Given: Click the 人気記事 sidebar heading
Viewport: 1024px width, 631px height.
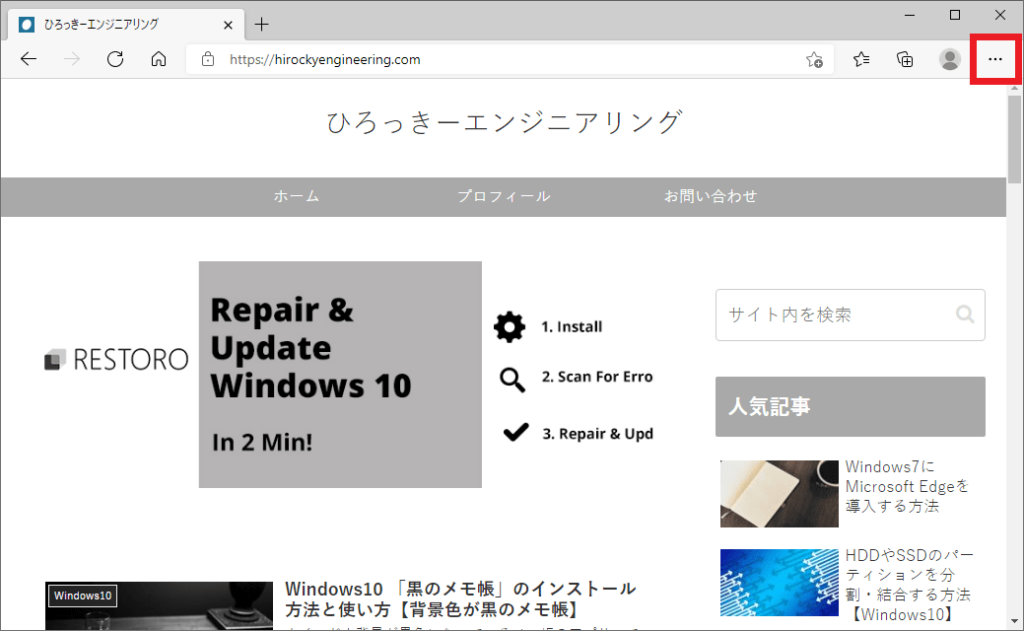Looking at the screenshot, I should click(x=850, y=406).
